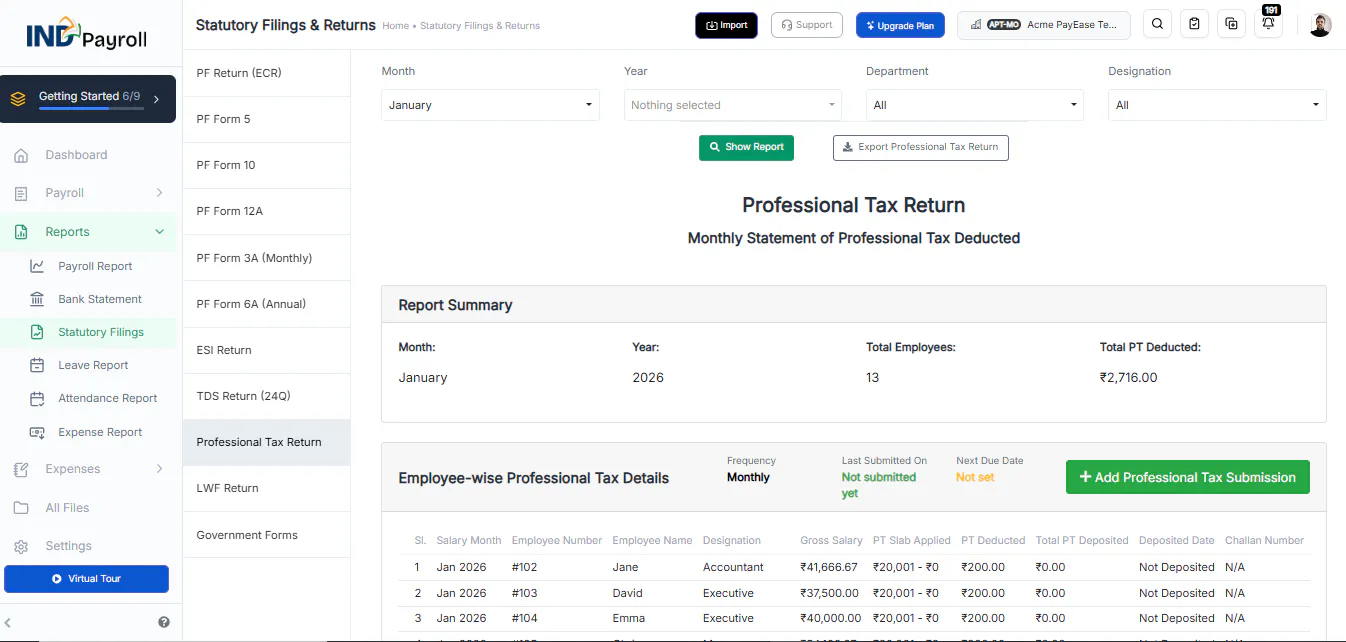The height and width of the screenshot is (642, 1346).
Task: Open the Department dropdown
Action: click(975, 105)
